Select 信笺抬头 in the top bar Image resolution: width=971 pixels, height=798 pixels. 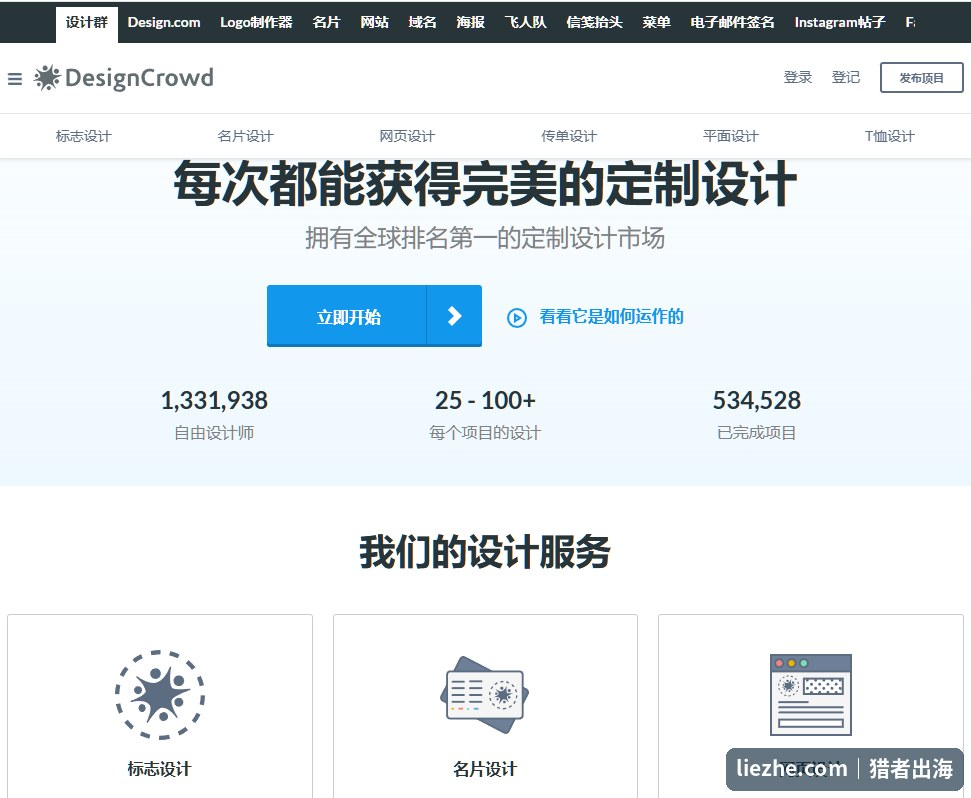pyautogui.click(x=594, y=22)
